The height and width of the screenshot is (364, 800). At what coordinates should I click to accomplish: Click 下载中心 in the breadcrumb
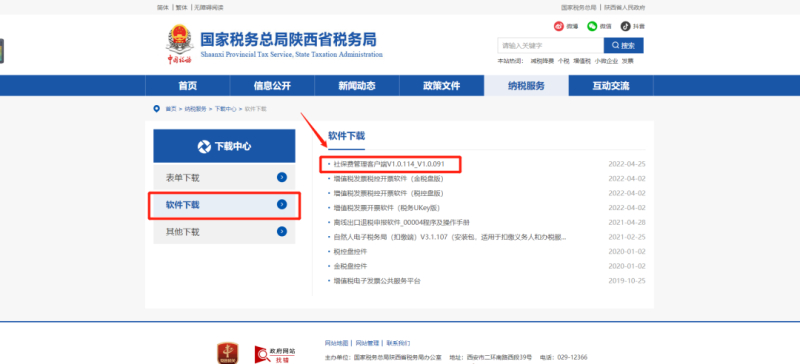coord(226,109)
